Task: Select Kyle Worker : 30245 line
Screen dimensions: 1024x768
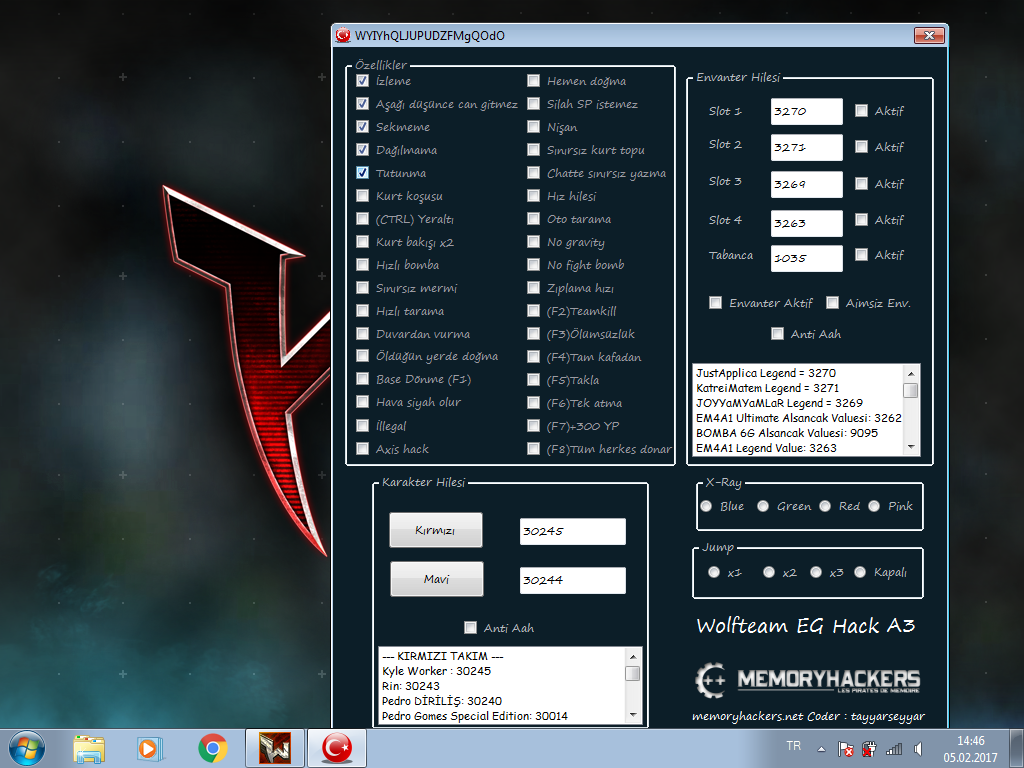Action: [436, 671]
